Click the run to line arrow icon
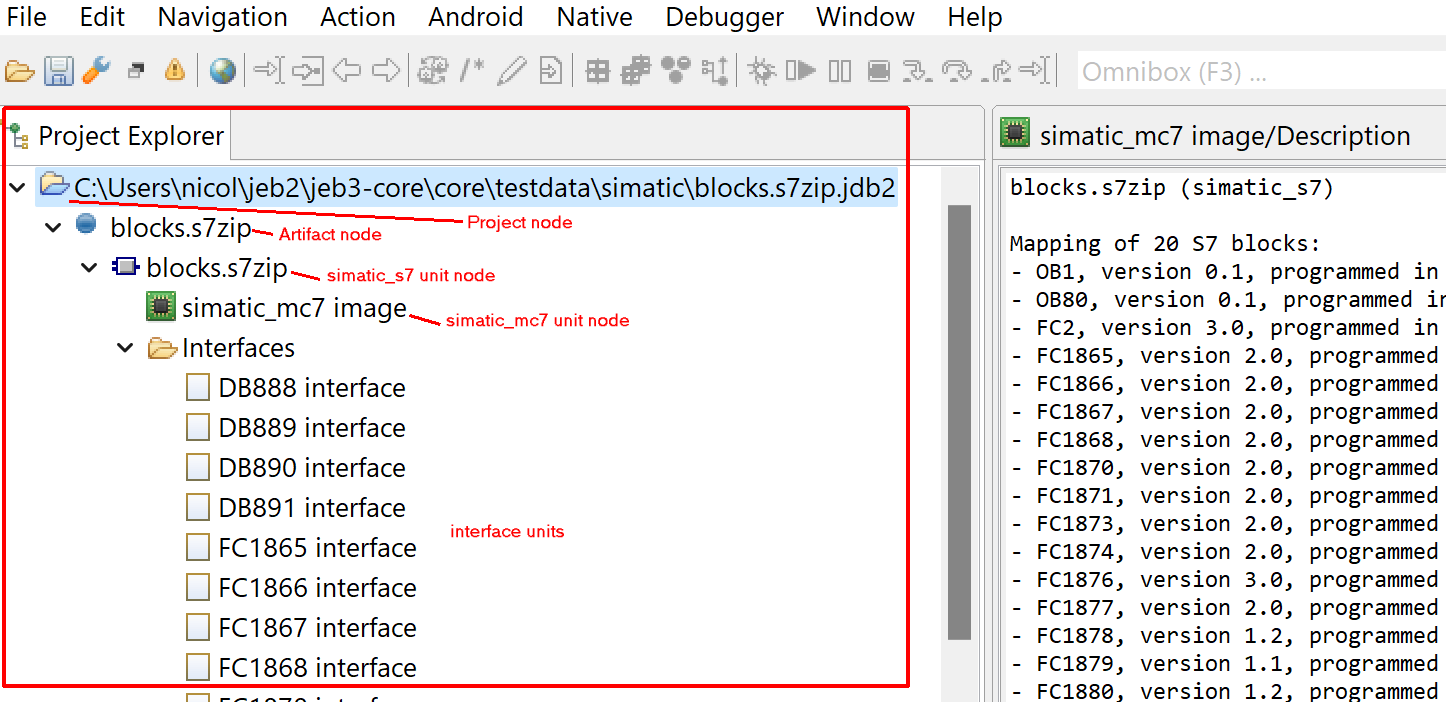 [x=1036, y=71]
